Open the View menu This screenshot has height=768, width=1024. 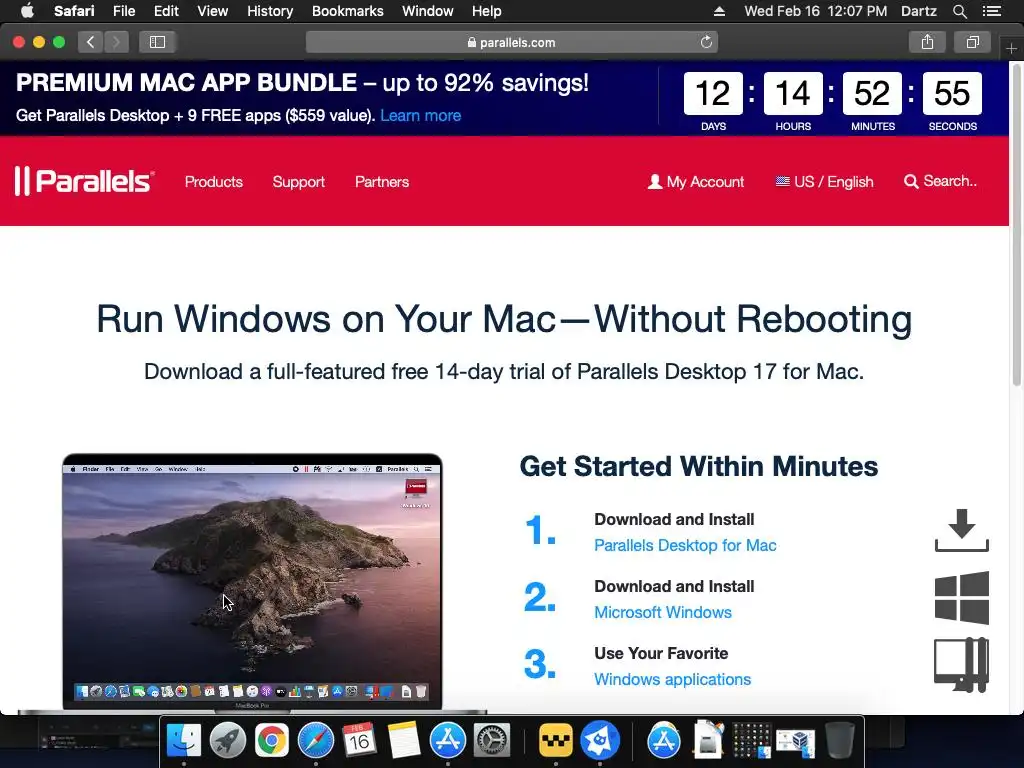[x=212, y=11]
